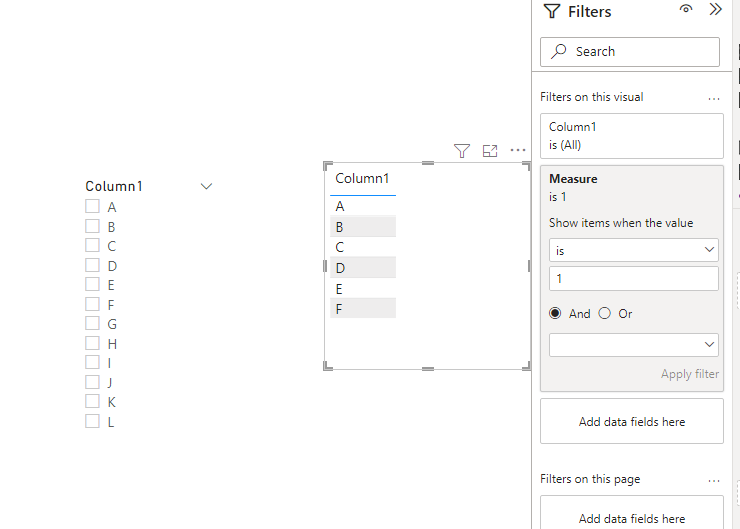Check the D checkbox in the slicer
This screenshot has height=529, width=740.
pos(92,265)
